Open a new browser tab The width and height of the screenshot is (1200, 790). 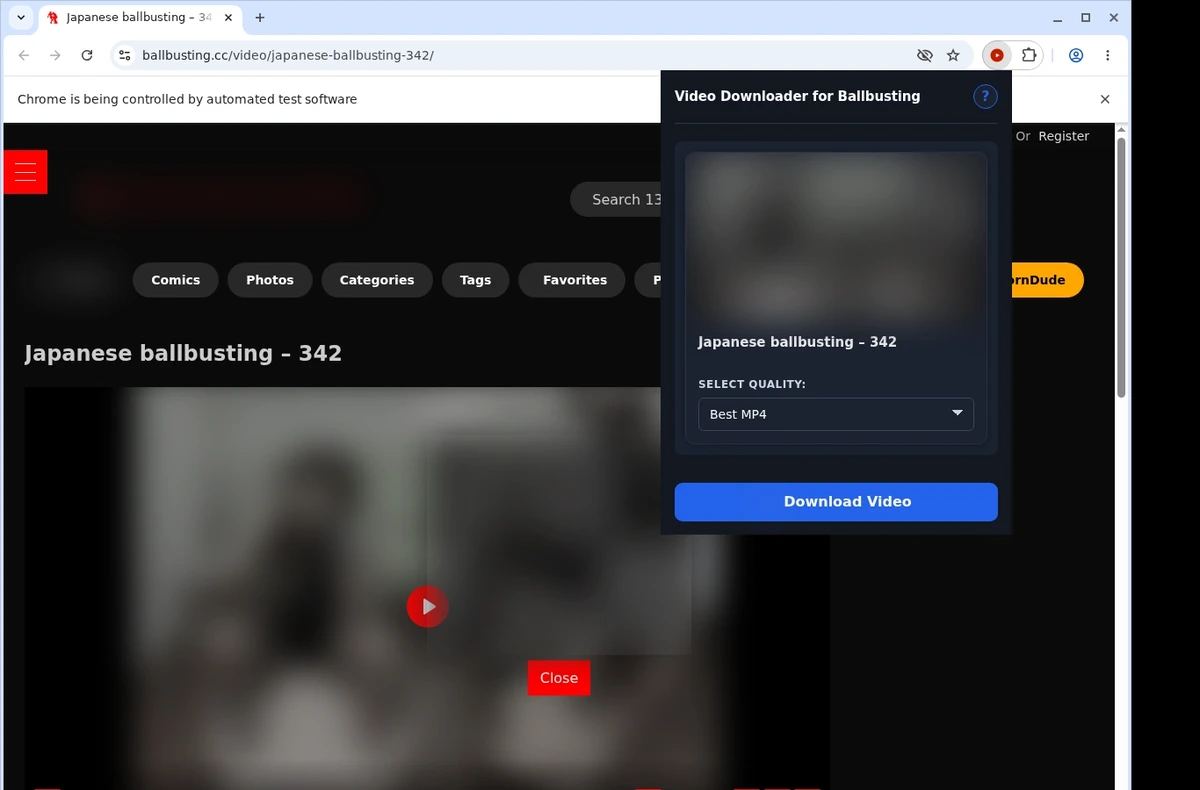pos(260,18)
